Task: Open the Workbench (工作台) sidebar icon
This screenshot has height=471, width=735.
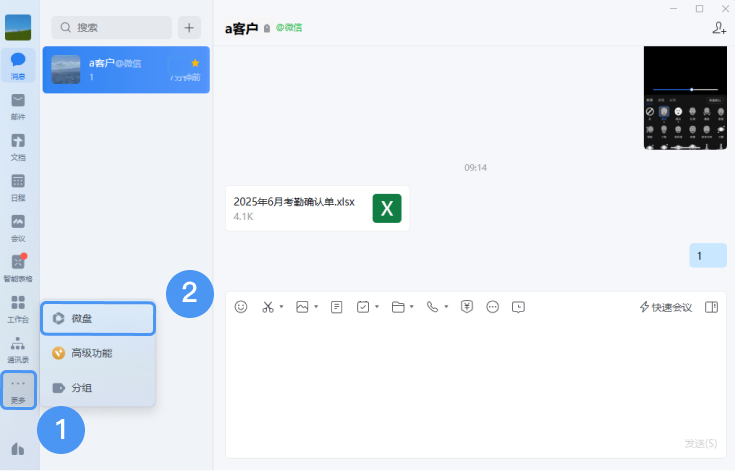Action: pos(18,309)
